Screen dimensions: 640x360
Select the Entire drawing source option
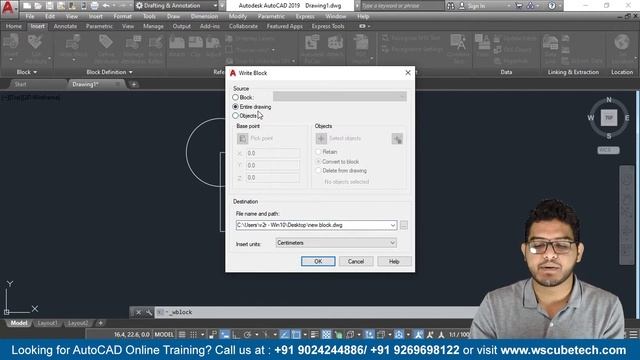236,107
